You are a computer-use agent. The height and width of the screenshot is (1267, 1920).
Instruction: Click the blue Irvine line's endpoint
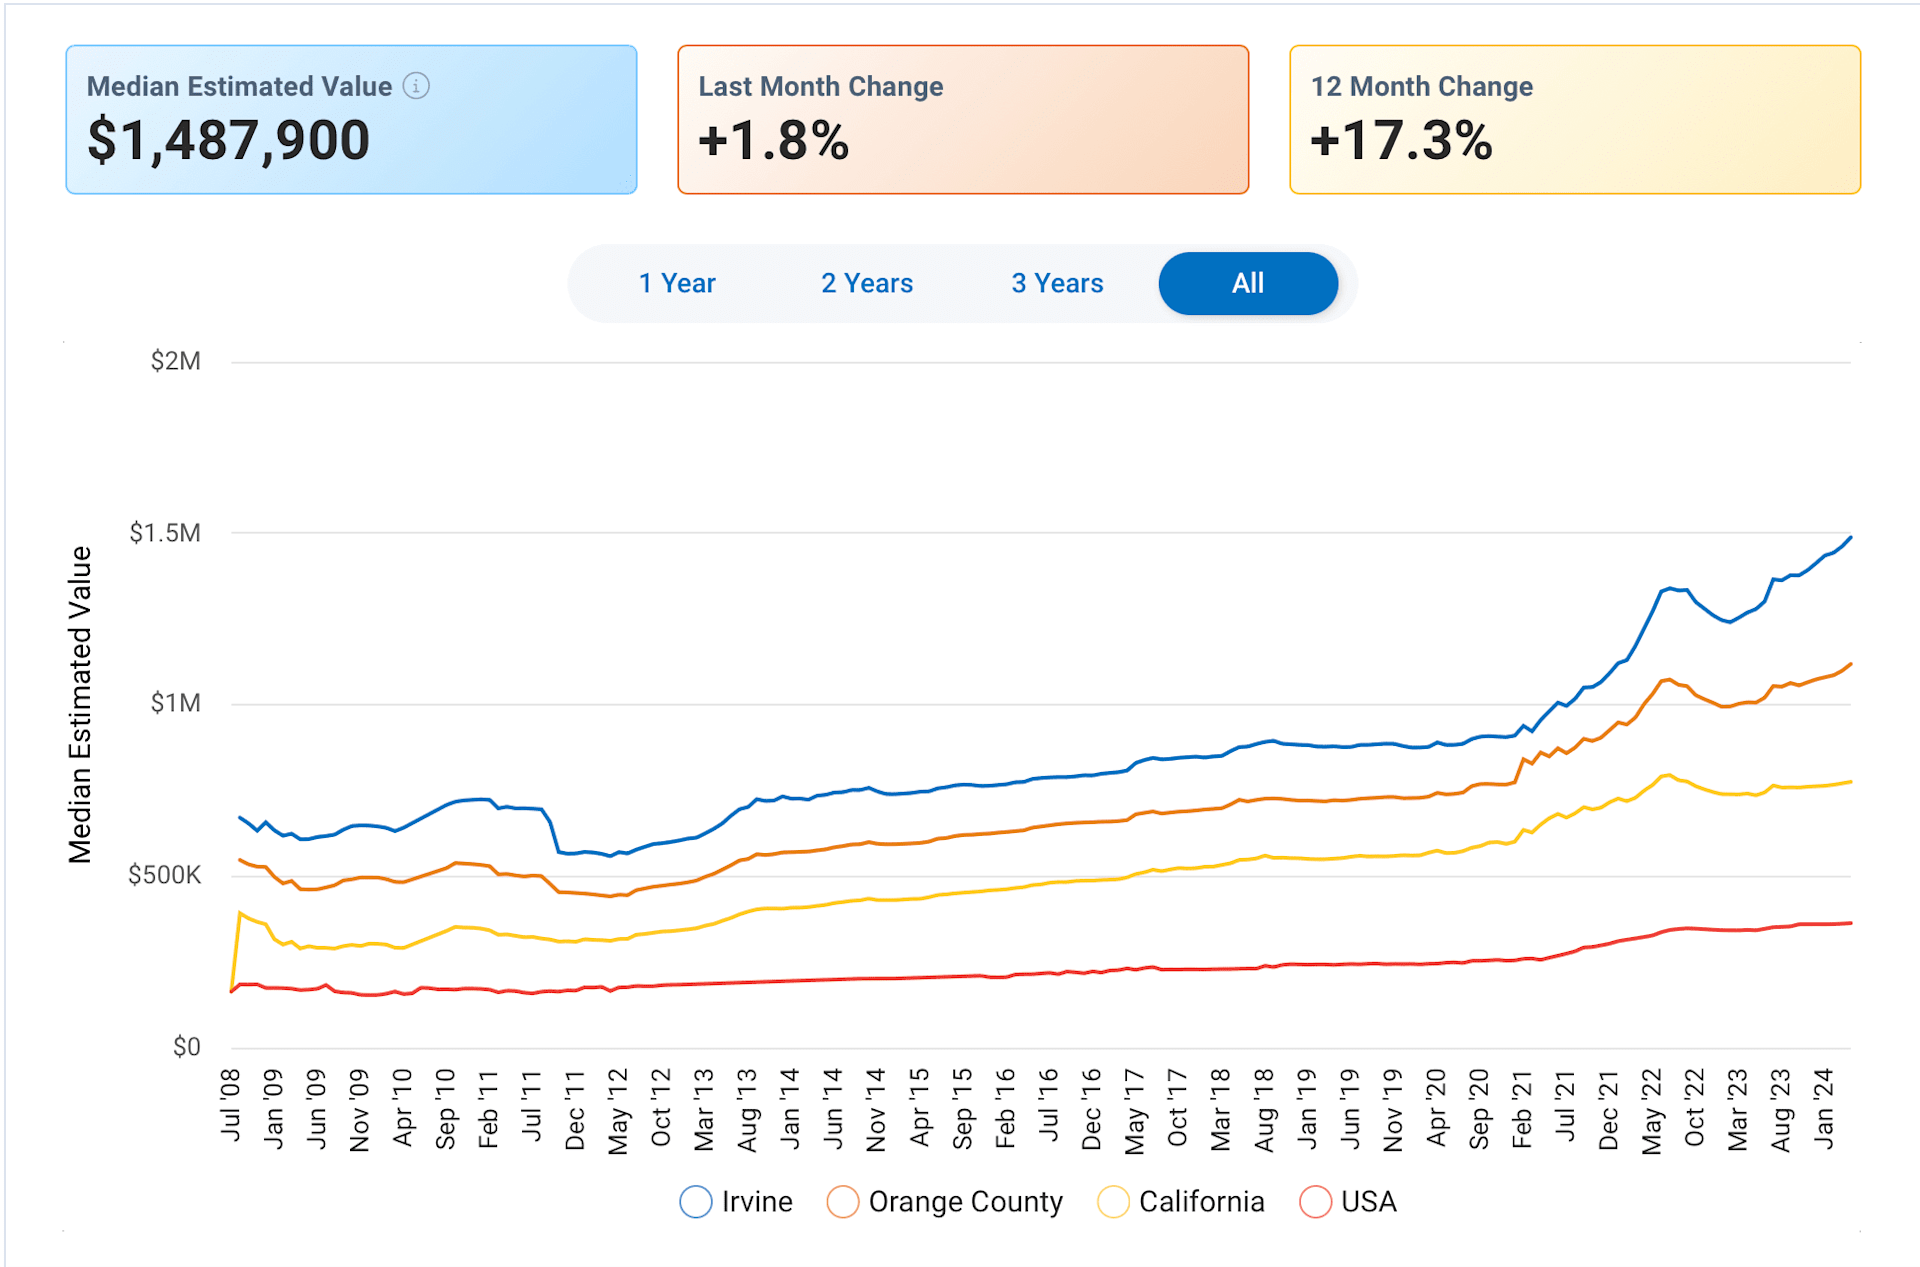[1850, 538]
